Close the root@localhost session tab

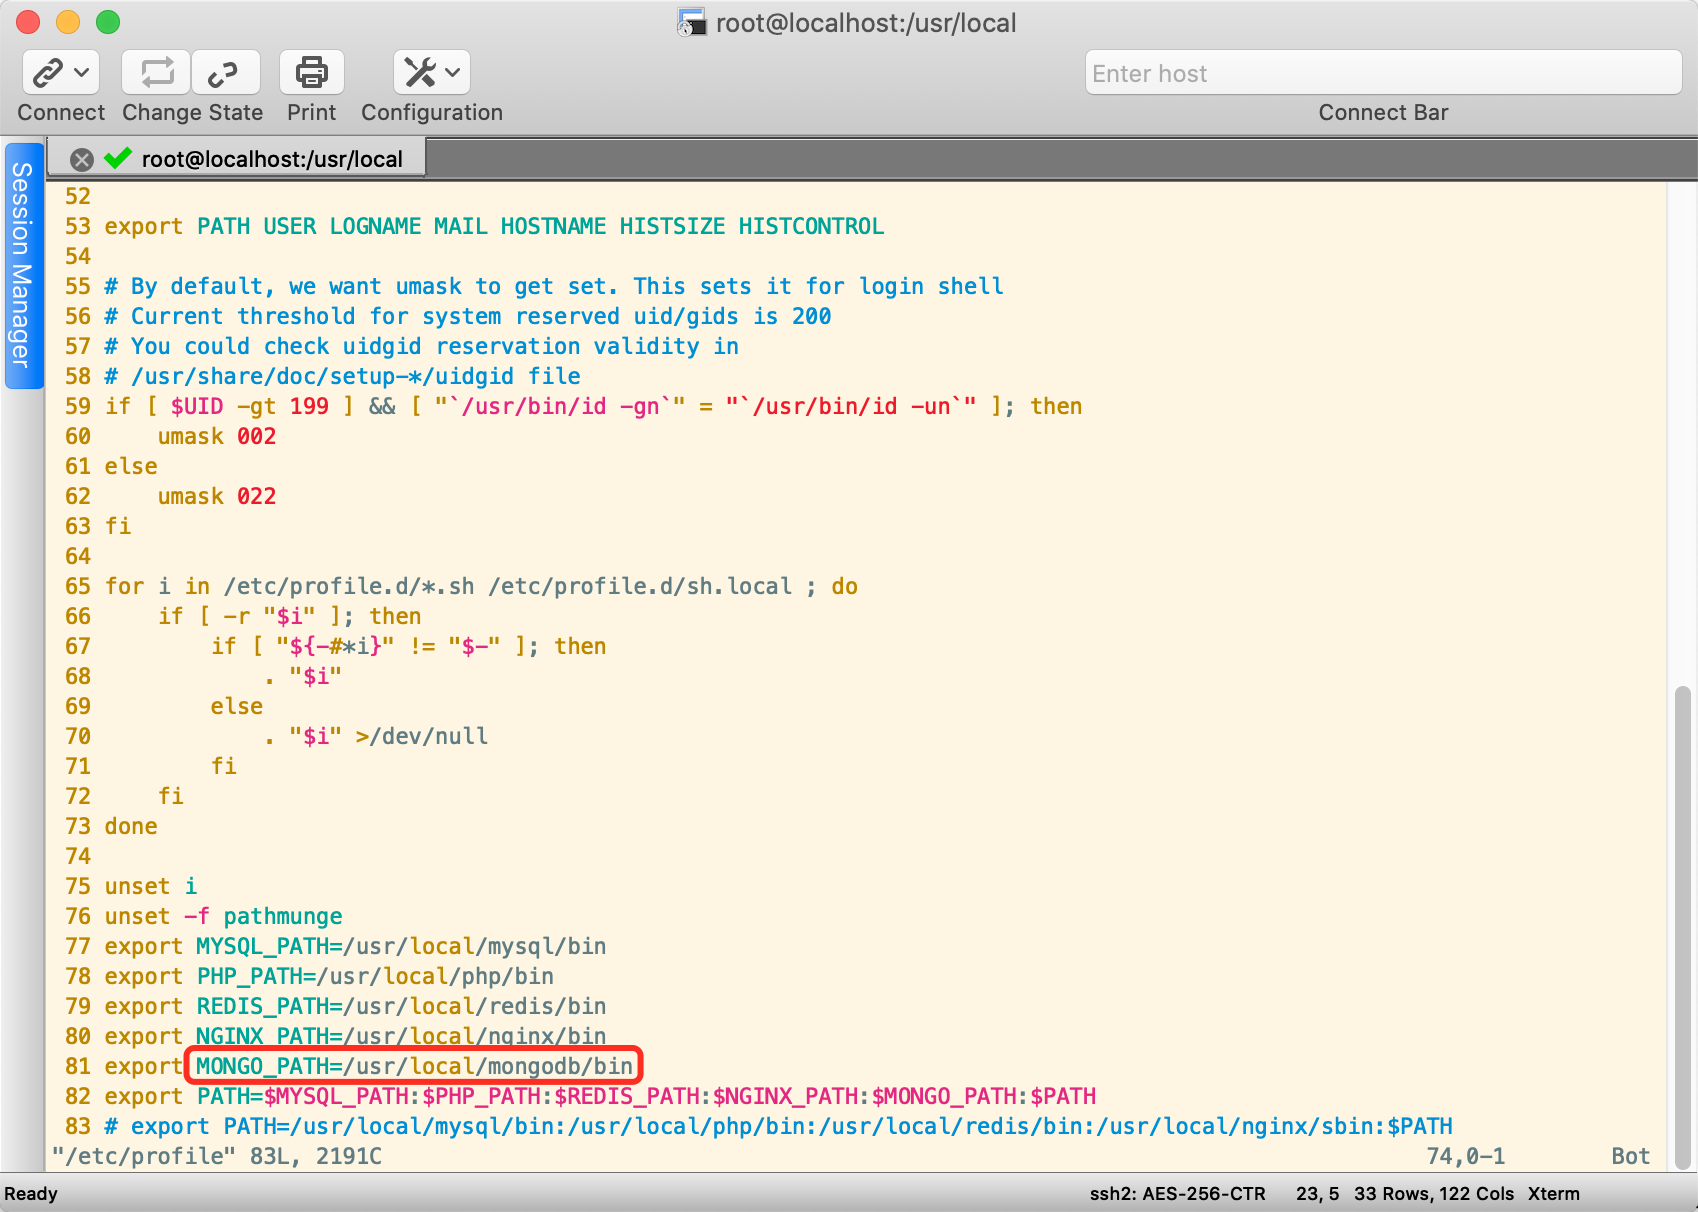(x=82, y=159)
